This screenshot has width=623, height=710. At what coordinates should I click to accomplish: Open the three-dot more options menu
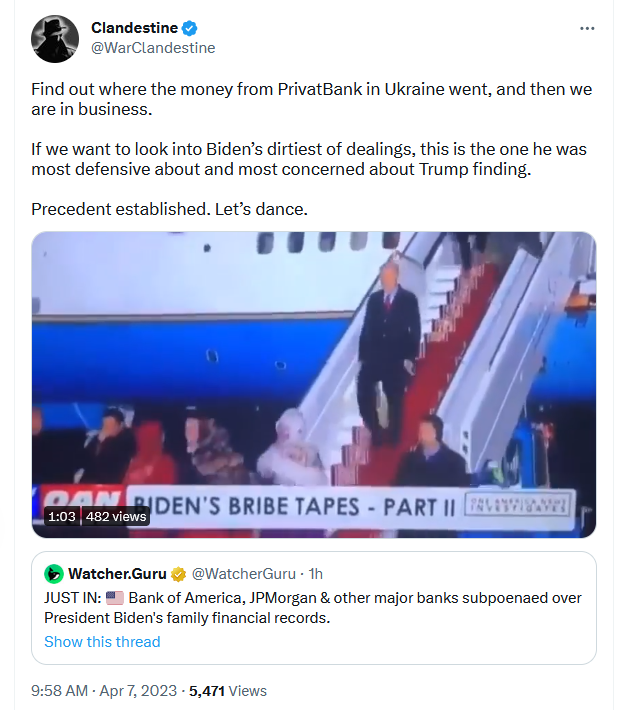click(x=587, y=29)
